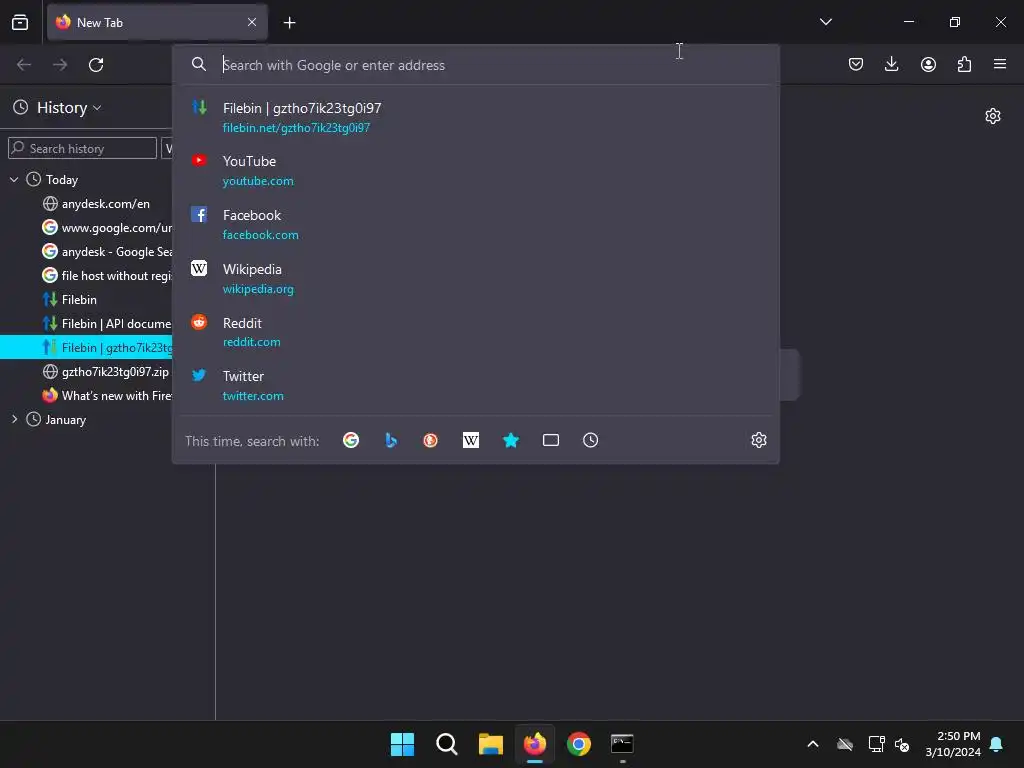1024x768 pixels.
Task: Choose the Wikipedia suggestion
Action: [x=475, y=279]
